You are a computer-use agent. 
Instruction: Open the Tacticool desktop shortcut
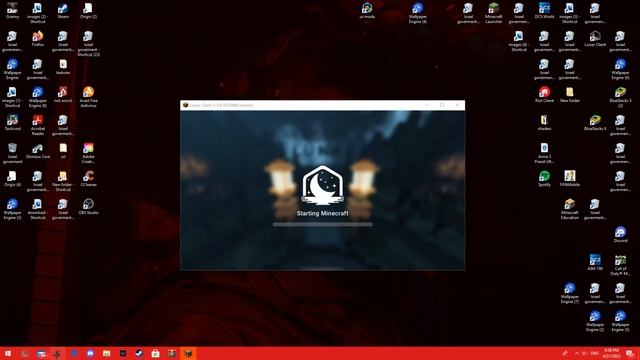pyautogui.click(x=12, y=122)
